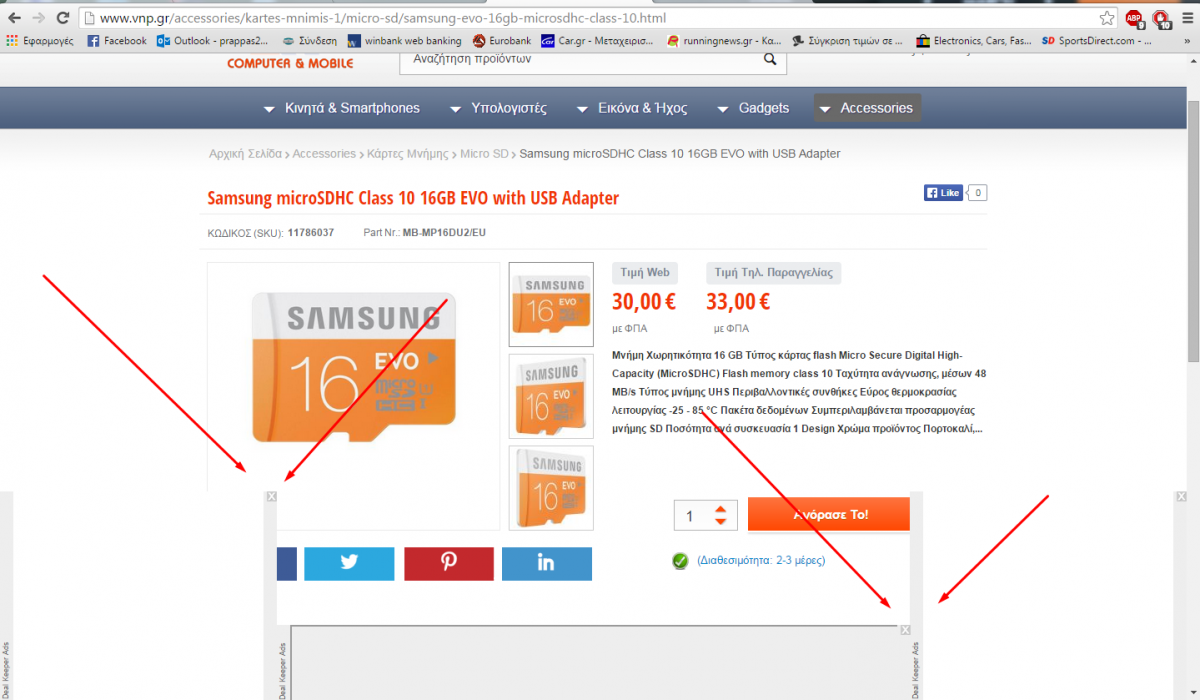Go forward with the browser forward arrow
The width and height of the screenshot is (1200, 700).
coord(38,18)
